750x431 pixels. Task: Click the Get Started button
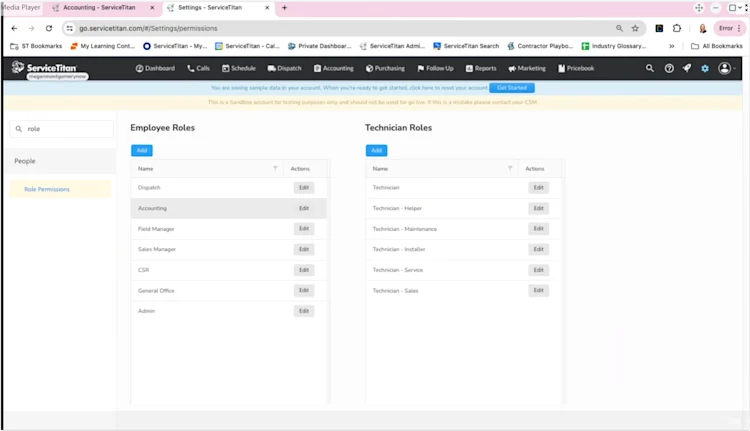click(x=512, y=88)
